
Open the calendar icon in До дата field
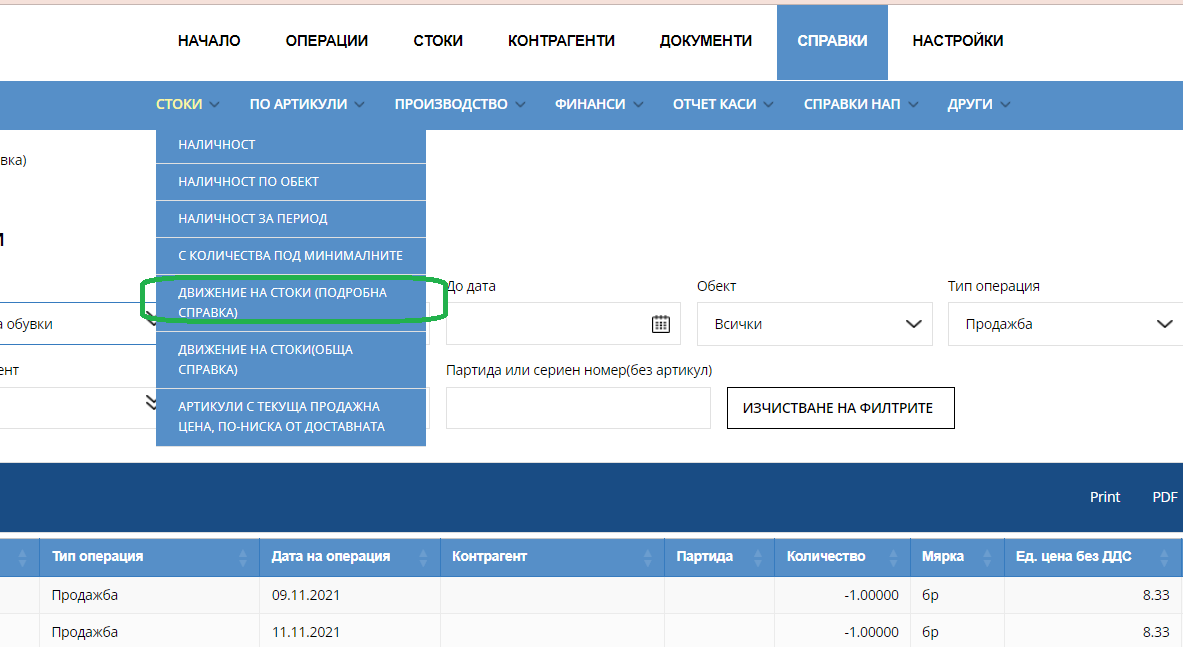660,324
